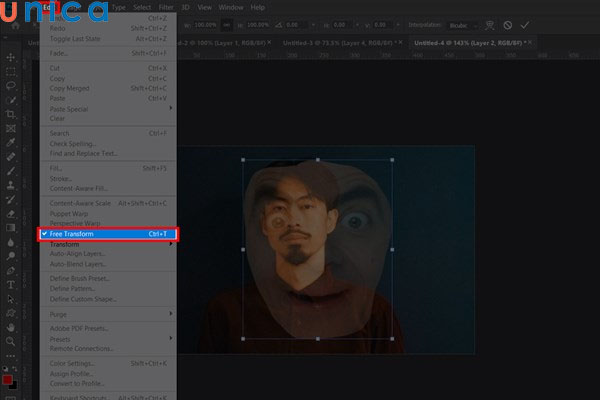Expand the Purge submenu
This screenshot has width=600, height=400.
coord(108,314)
